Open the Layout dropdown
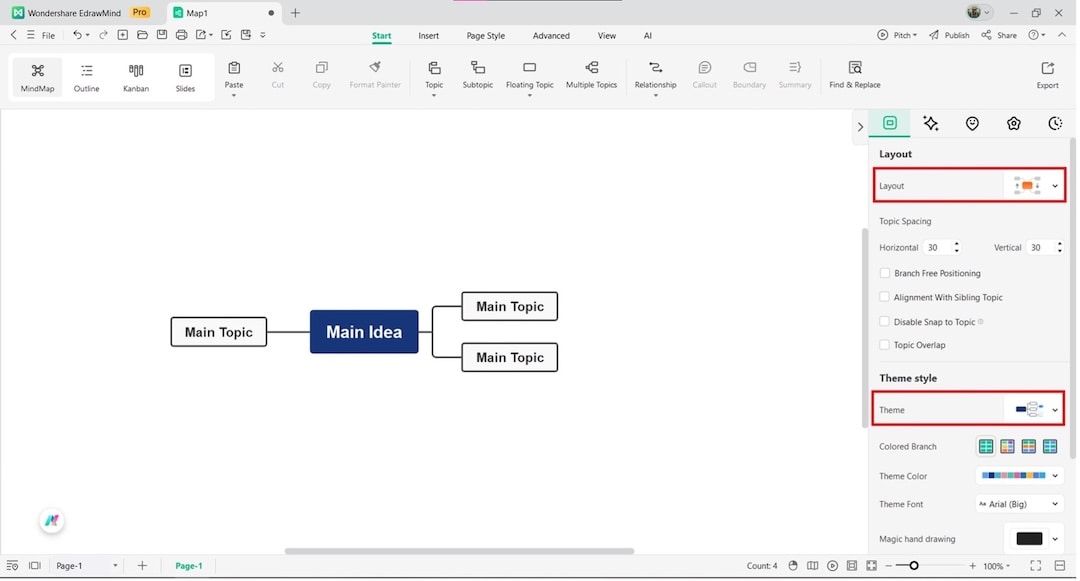Screen dimensions: 1080x581 point(1055,185)
